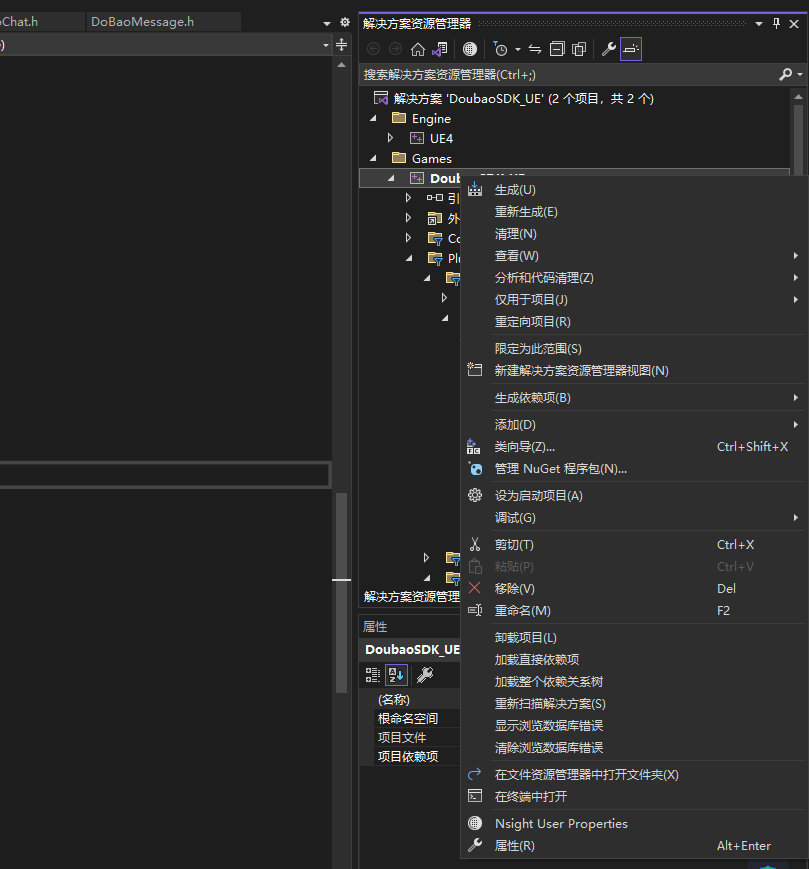The height and width of the screenshot is (869, 809).
Task: Select the UE4 project node
Action: [441, 139]
